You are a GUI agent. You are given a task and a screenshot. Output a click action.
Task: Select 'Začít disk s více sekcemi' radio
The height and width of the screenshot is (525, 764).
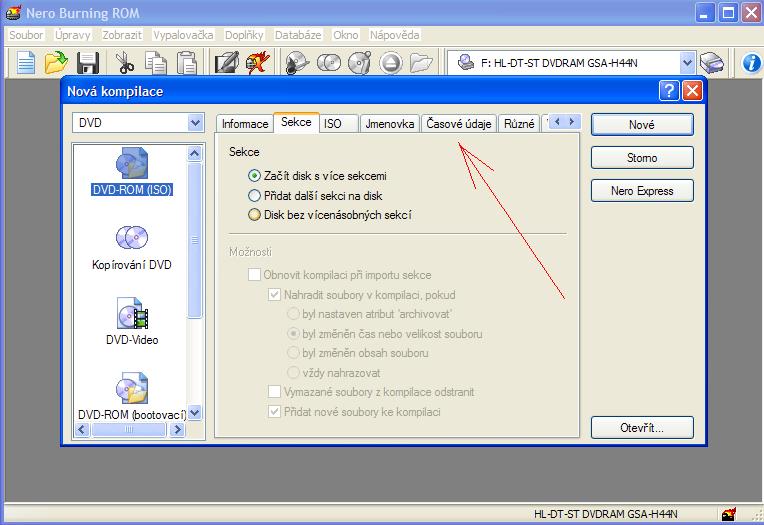[x=254, y=175]
